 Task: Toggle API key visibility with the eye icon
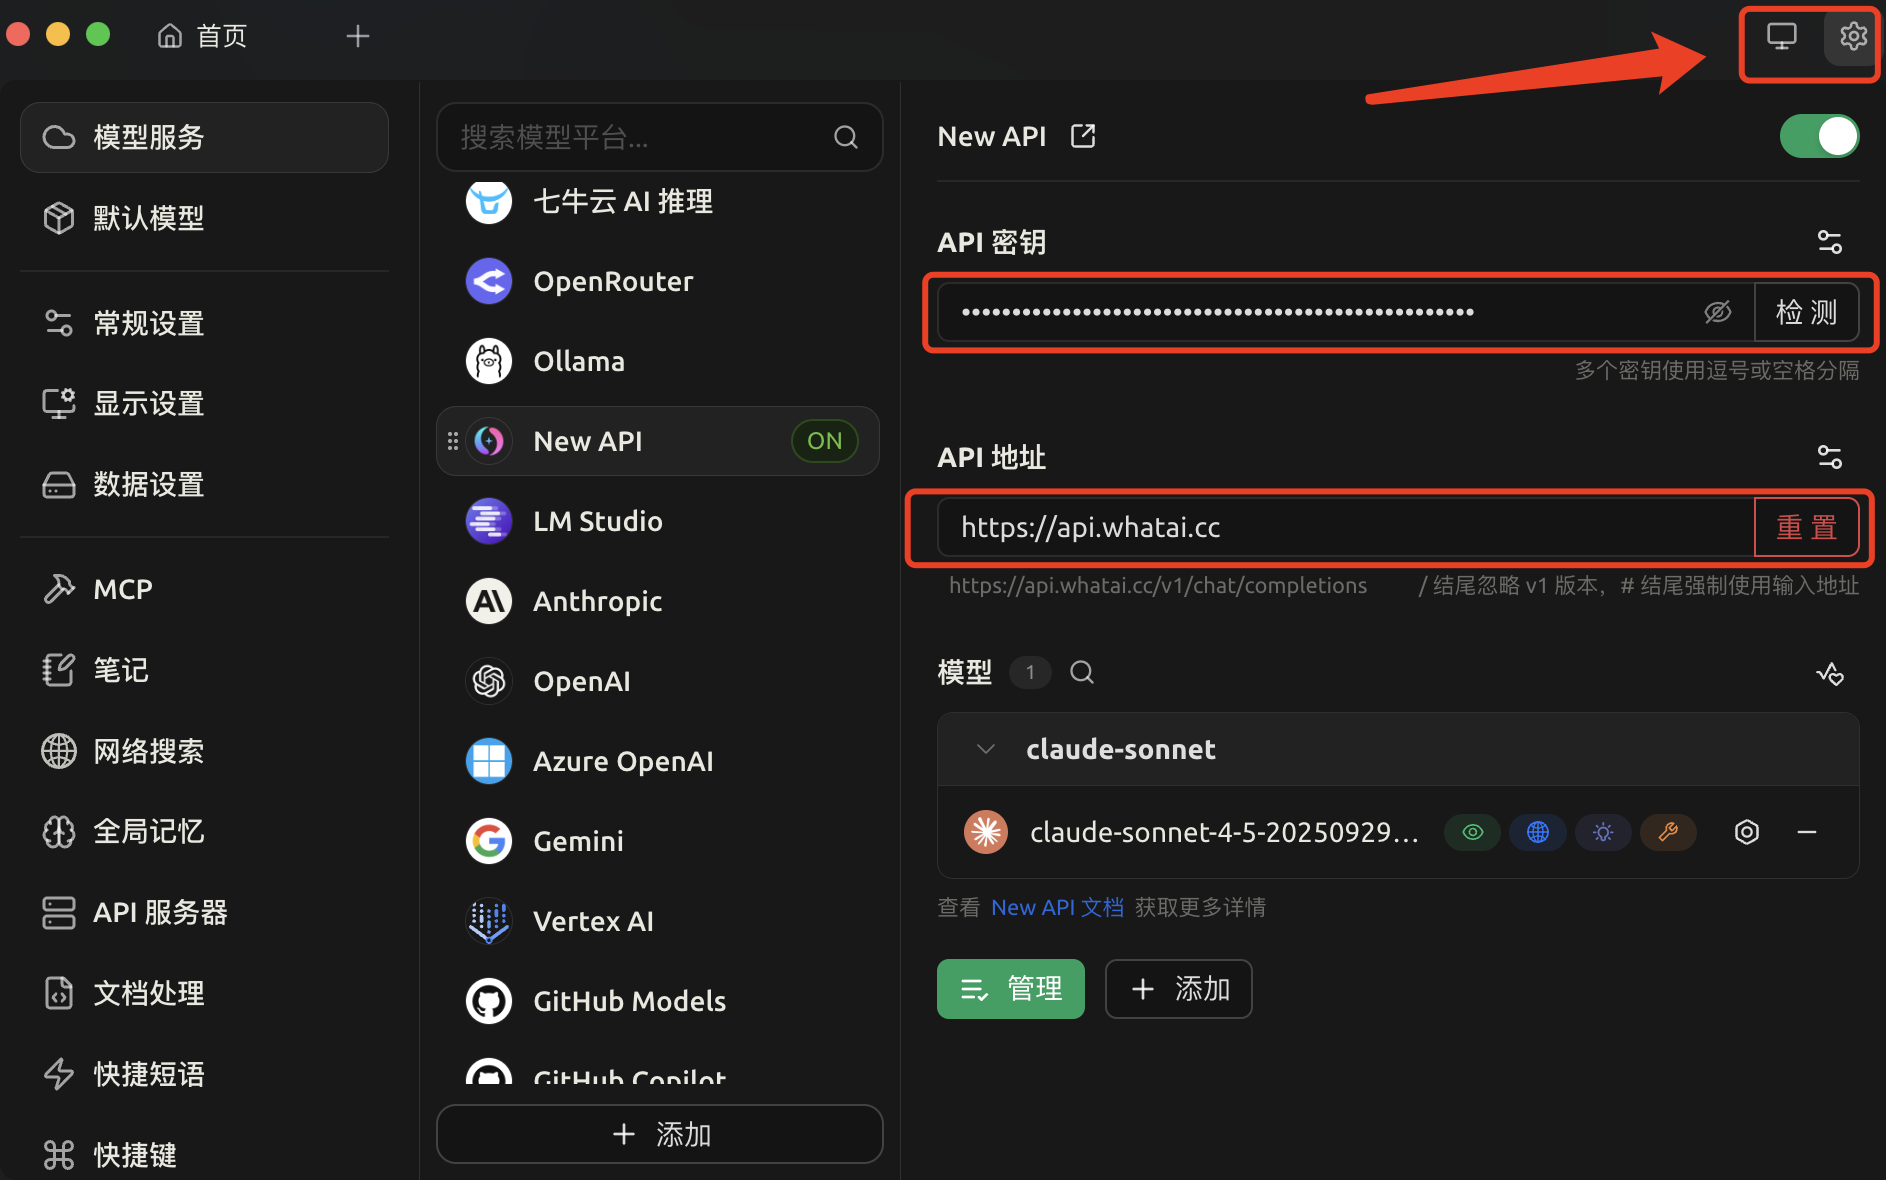(x=1717, y=311)
